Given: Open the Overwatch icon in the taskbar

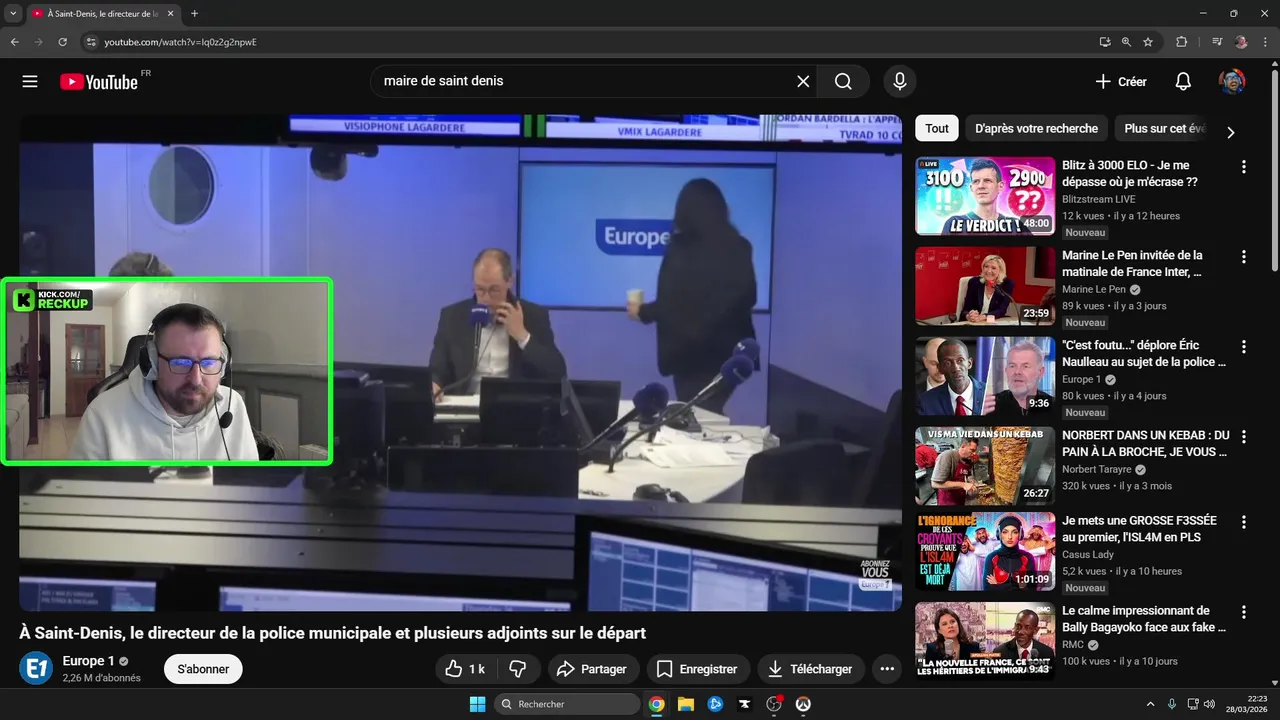Looking at the screenshot, I should pos(802,704).
